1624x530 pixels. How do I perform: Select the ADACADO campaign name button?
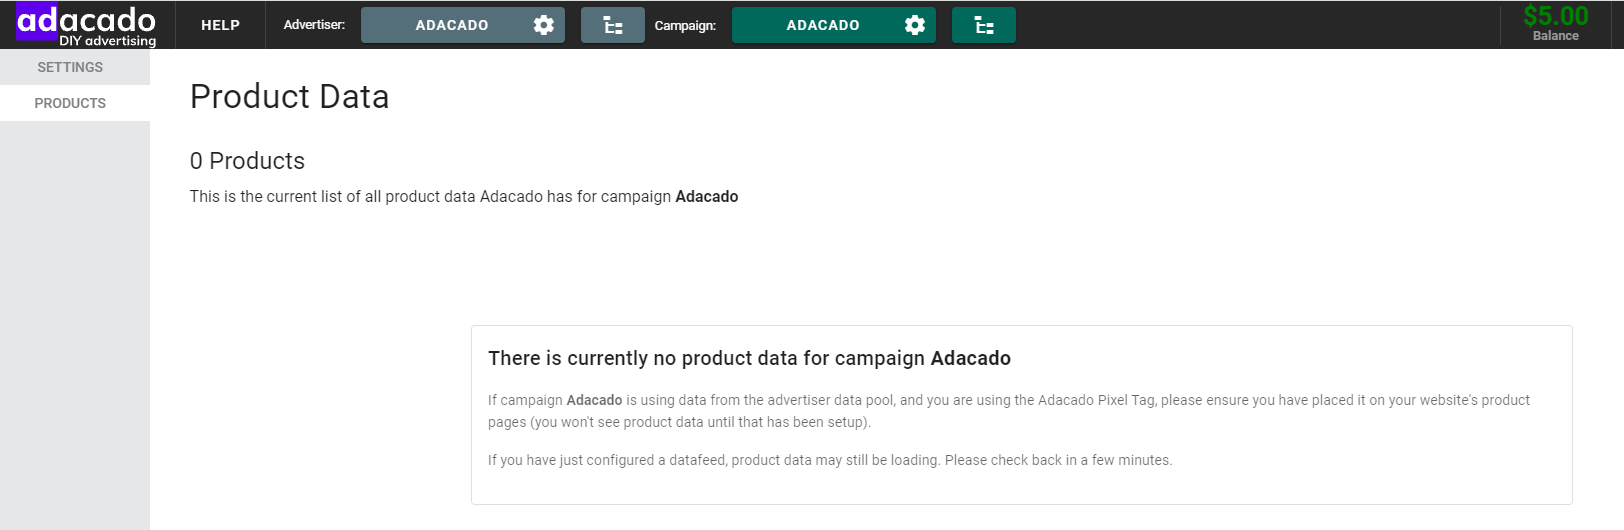(x=823, y=25)
